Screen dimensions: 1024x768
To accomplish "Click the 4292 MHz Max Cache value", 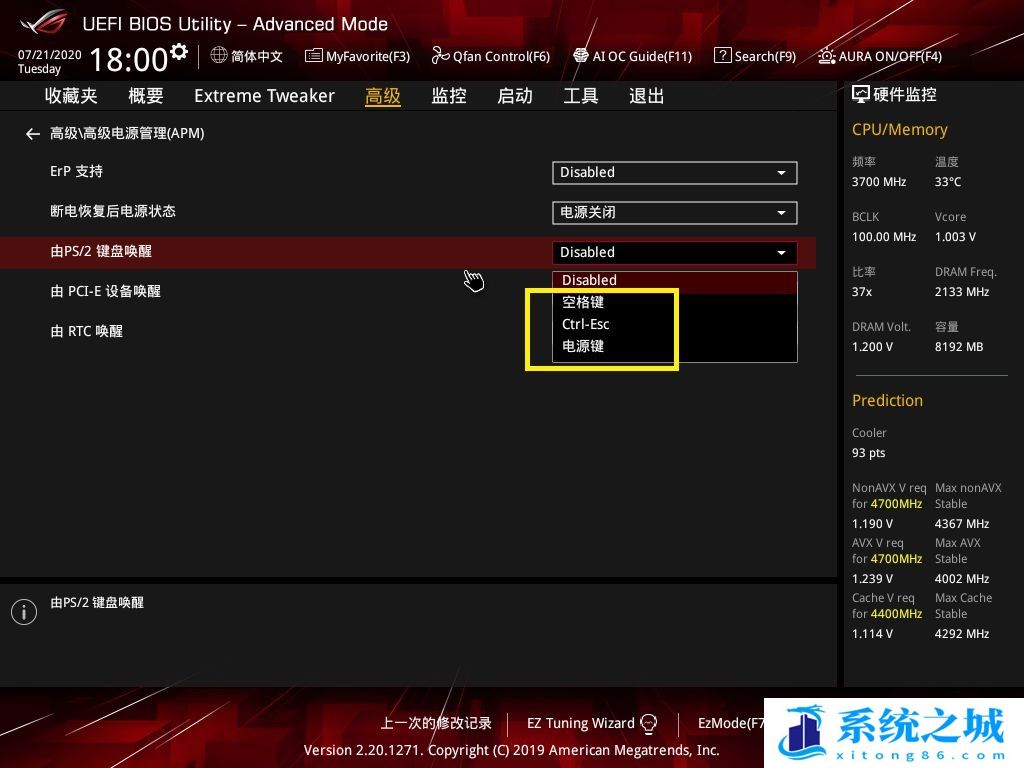I will click(x=962, y=633).
